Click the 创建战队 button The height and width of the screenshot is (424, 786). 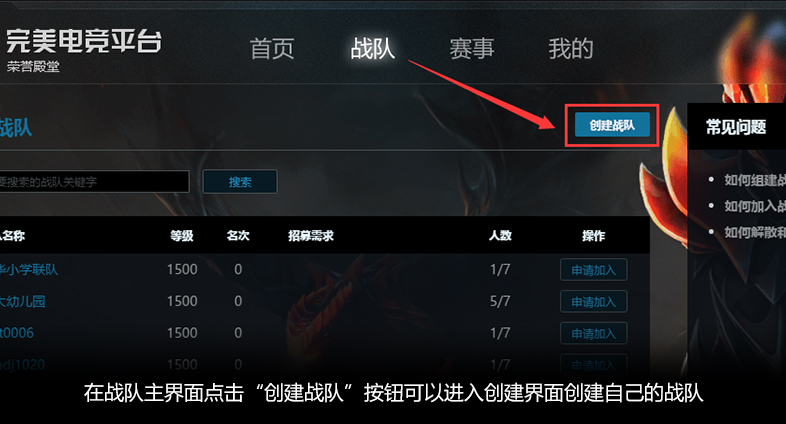pos(612,125)
